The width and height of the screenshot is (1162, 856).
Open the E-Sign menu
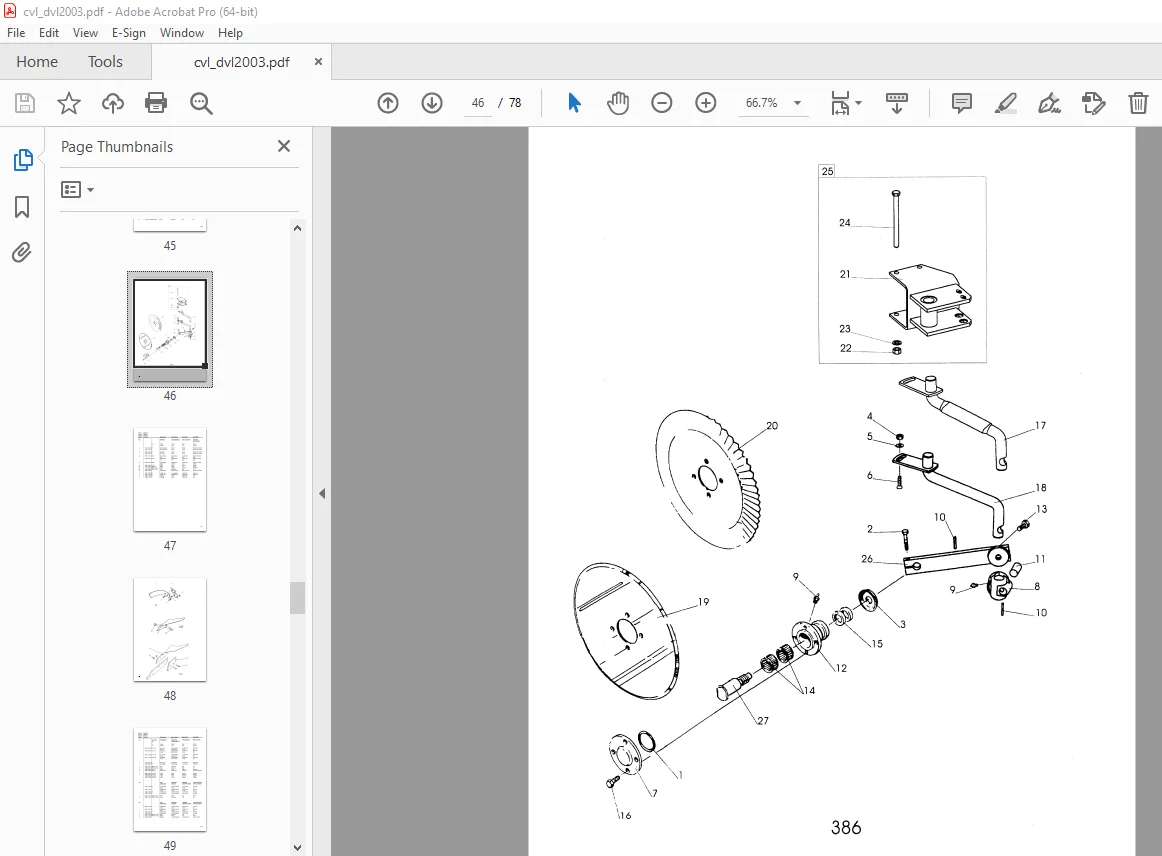pos(128,33)
